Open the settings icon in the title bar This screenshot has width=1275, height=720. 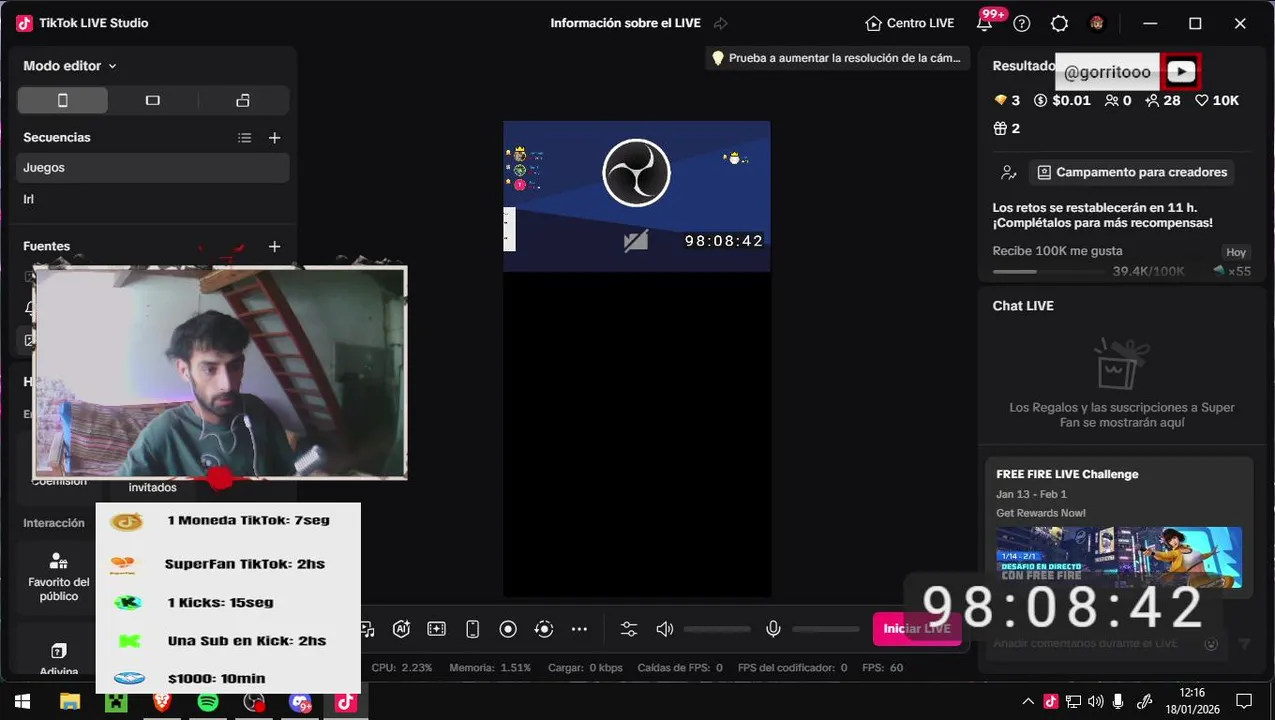(1059, 23)
